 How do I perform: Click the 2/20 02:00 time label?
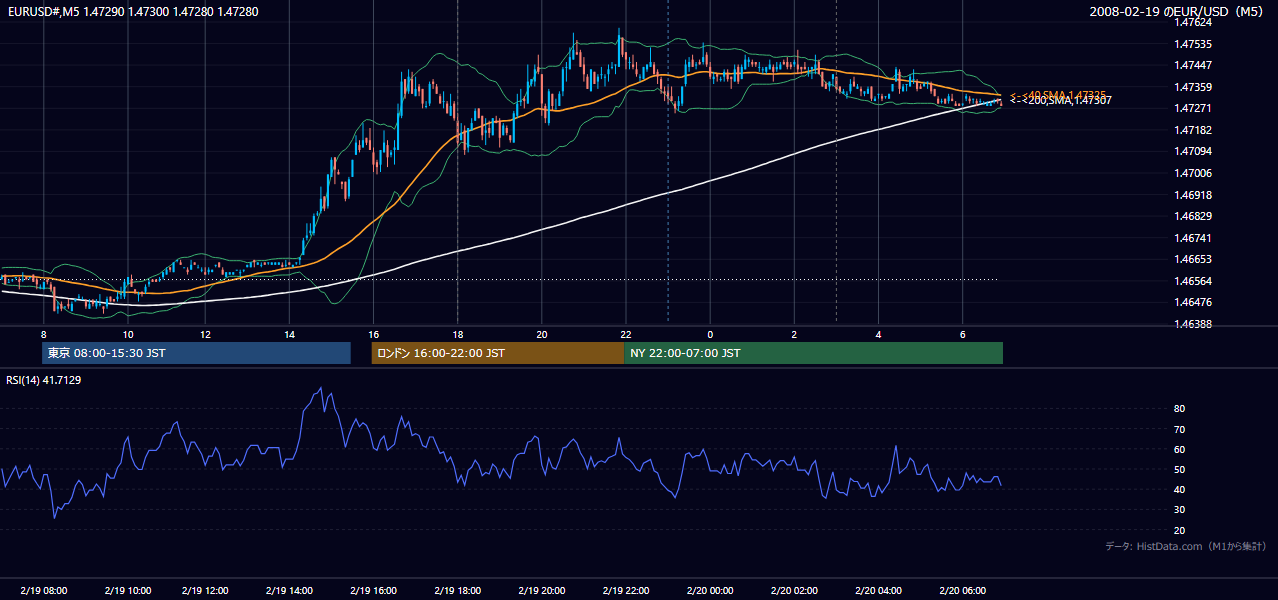tap(796, 590)
